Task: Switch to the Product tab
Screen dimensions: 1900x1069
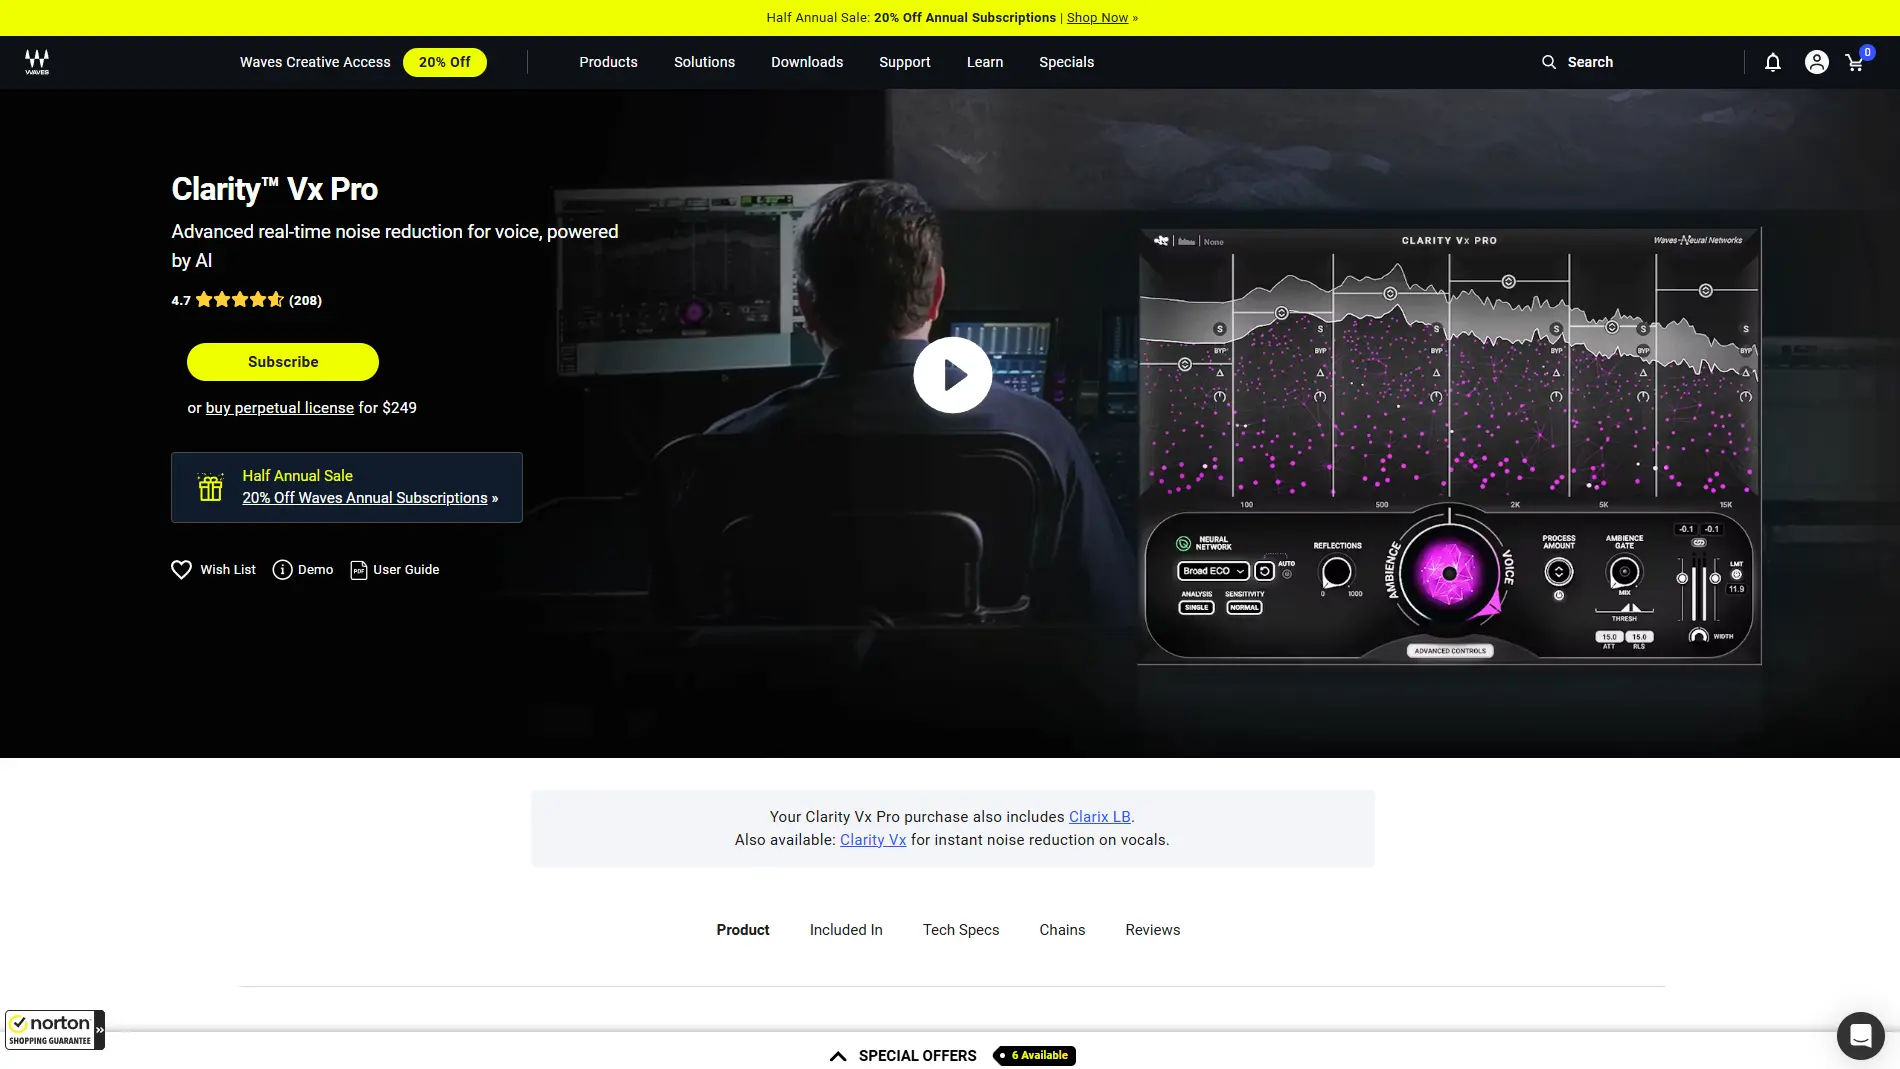Action: pos(743,930)
